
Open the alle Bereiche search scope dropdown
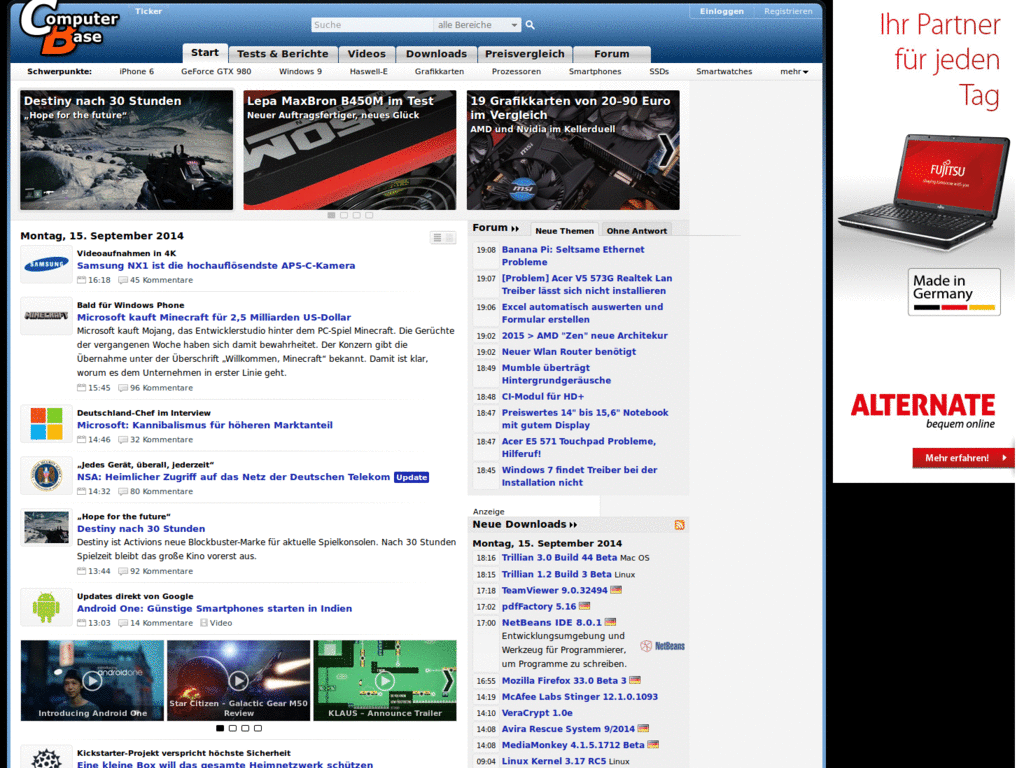tap(478, 24)
